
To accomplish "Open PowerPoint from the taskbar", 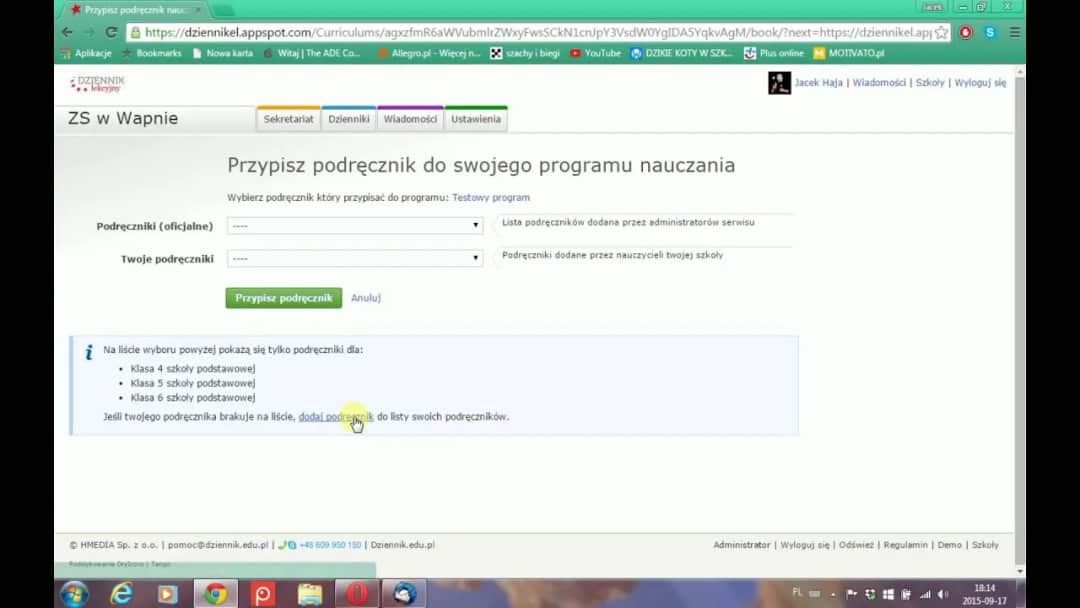I will click(x=262, y=593).
